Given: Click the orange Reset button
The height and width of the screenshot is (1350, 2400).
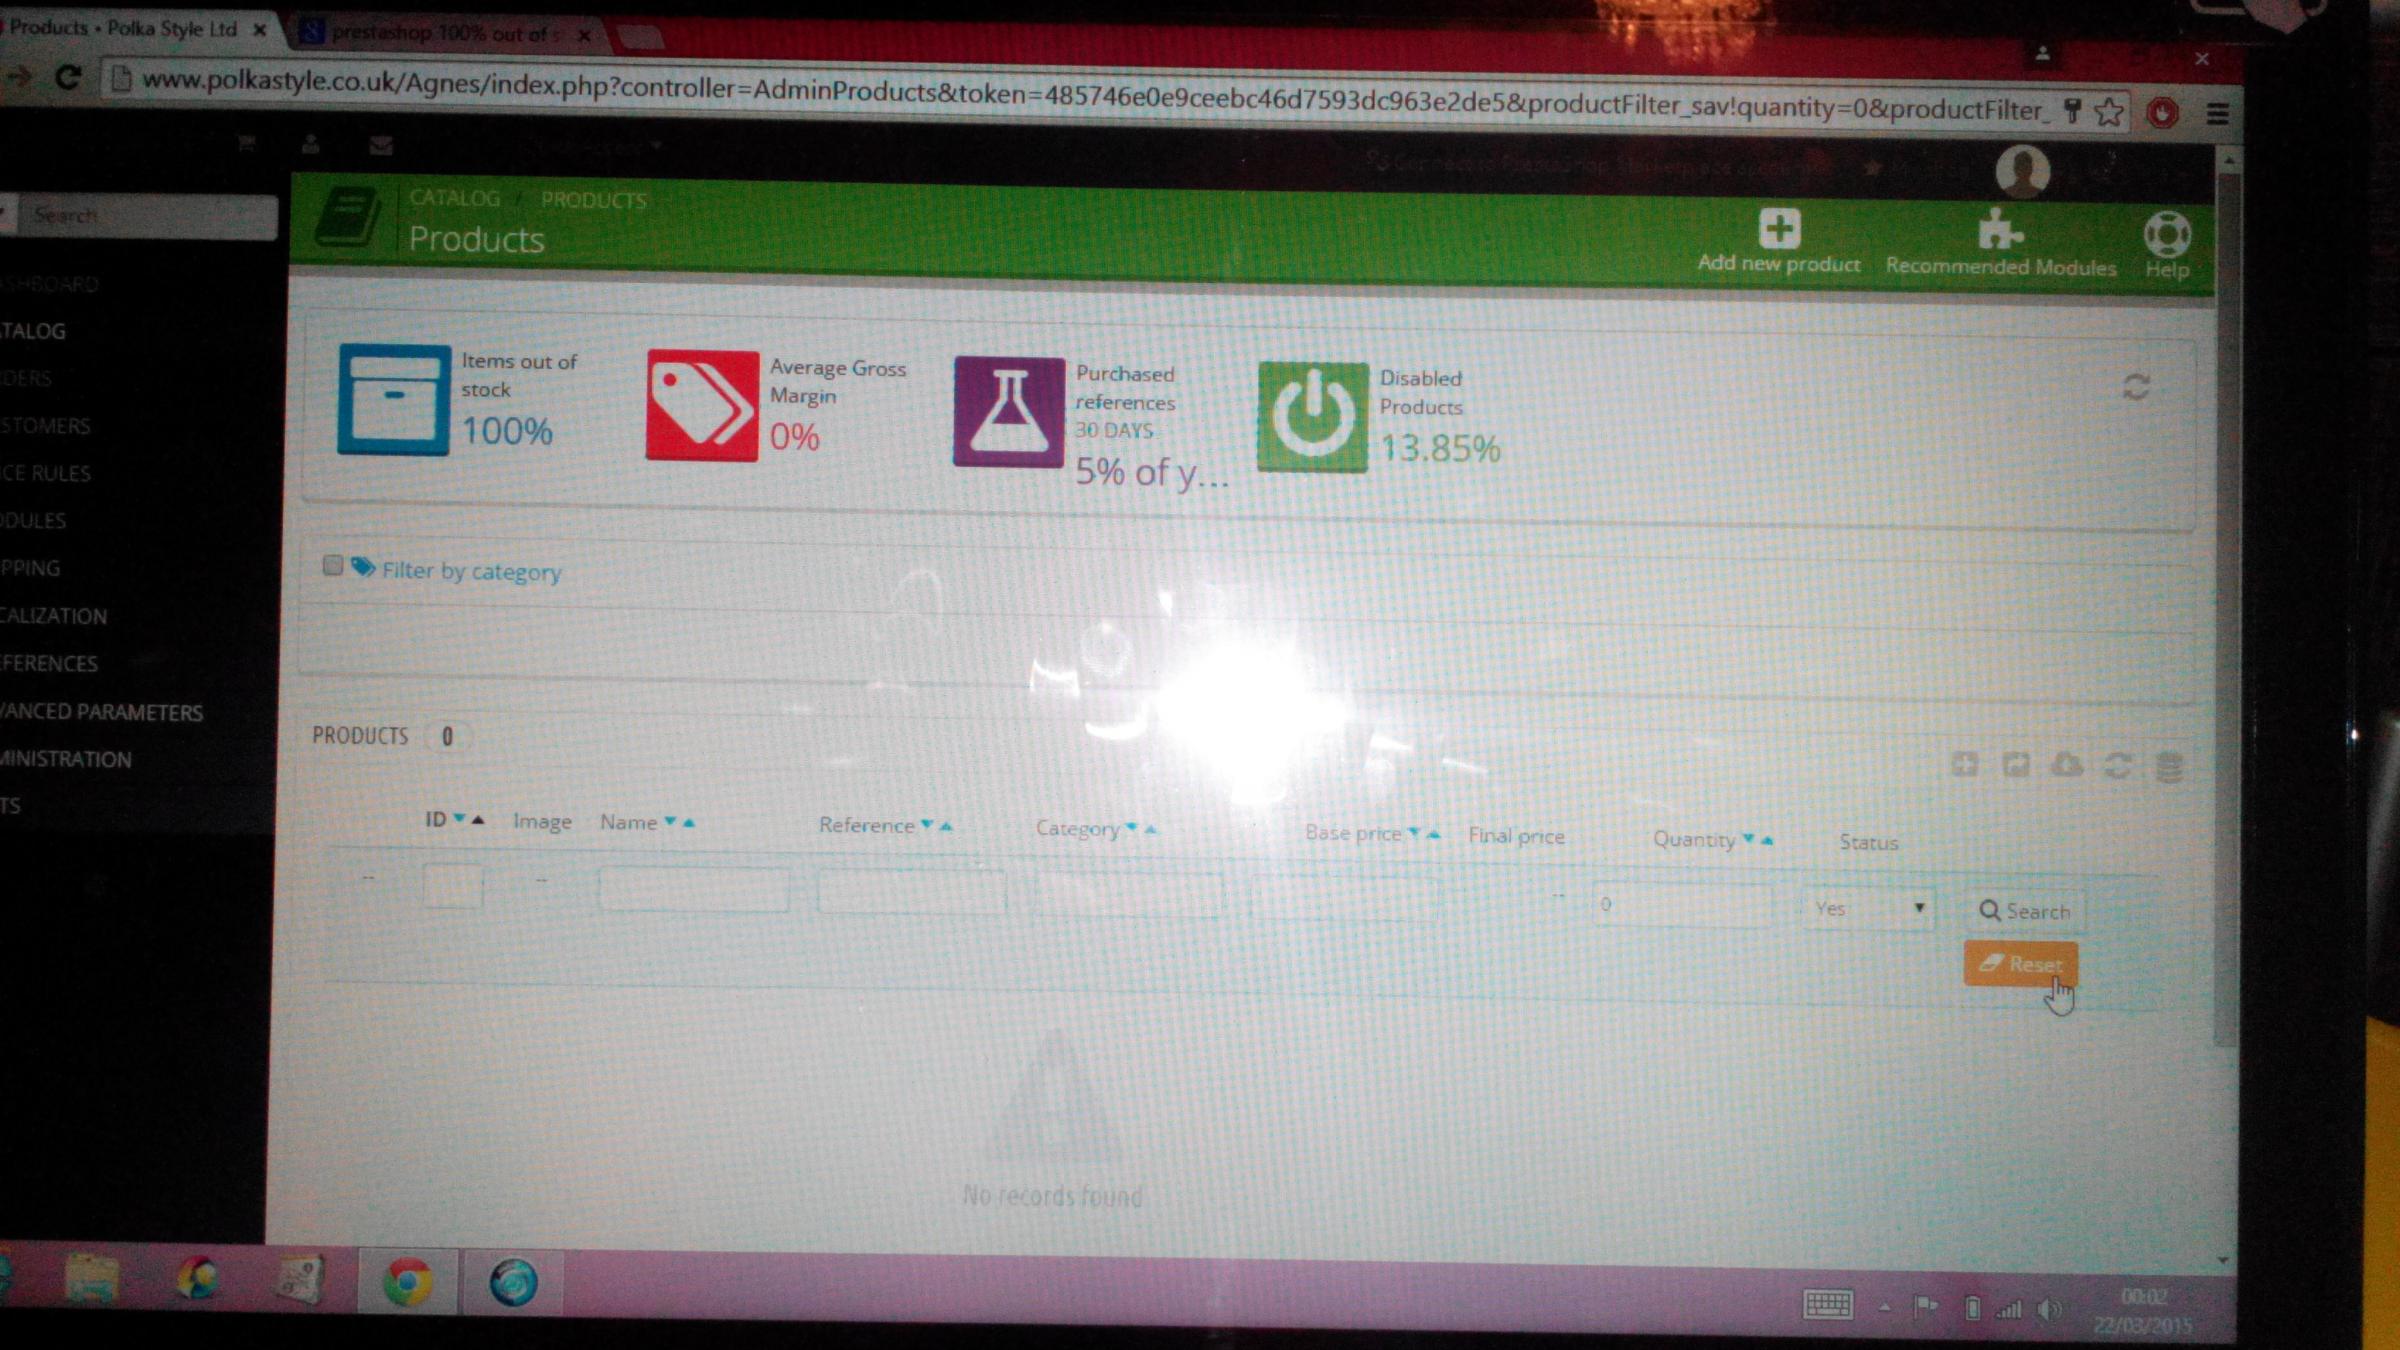Looking at the screenshot, I should [x=2020, y=964].
